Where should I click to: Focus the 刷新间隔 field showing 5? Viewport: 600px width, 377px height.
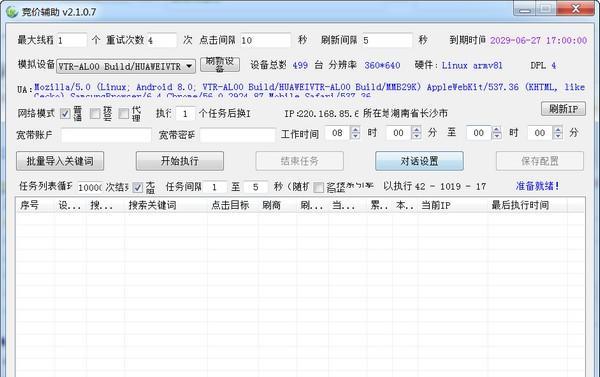[x=386, y=40]
